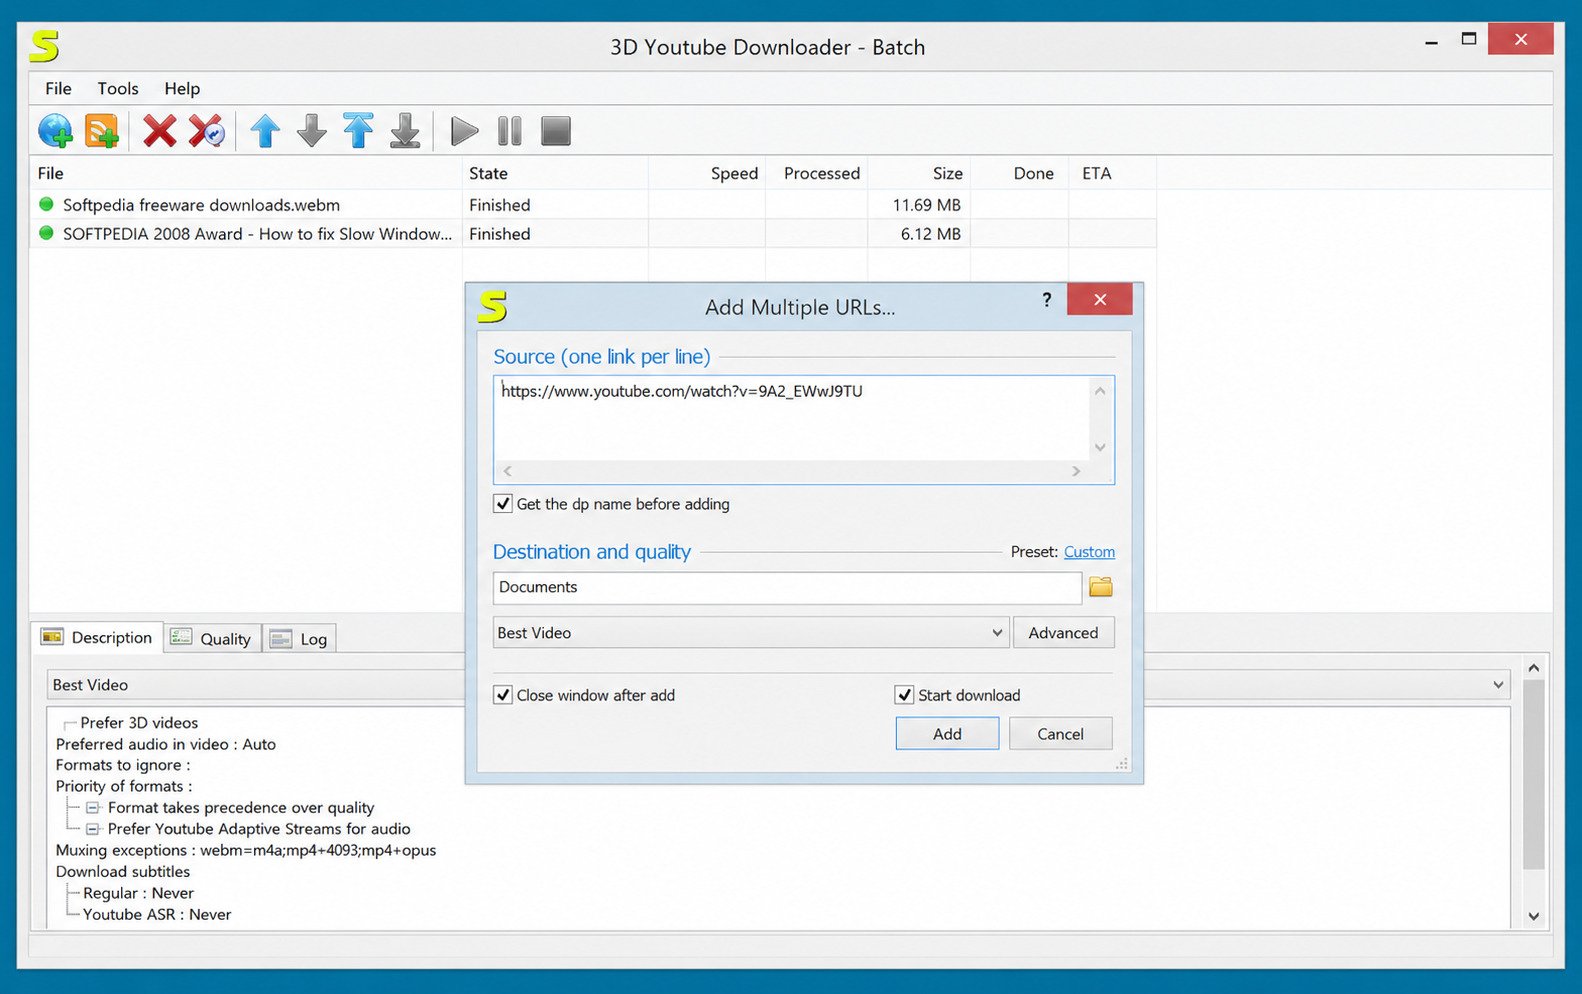Viewport: 1582px width, 994px height.
Task: Click the stop toolbar button
Action: (x=556, y=131)
